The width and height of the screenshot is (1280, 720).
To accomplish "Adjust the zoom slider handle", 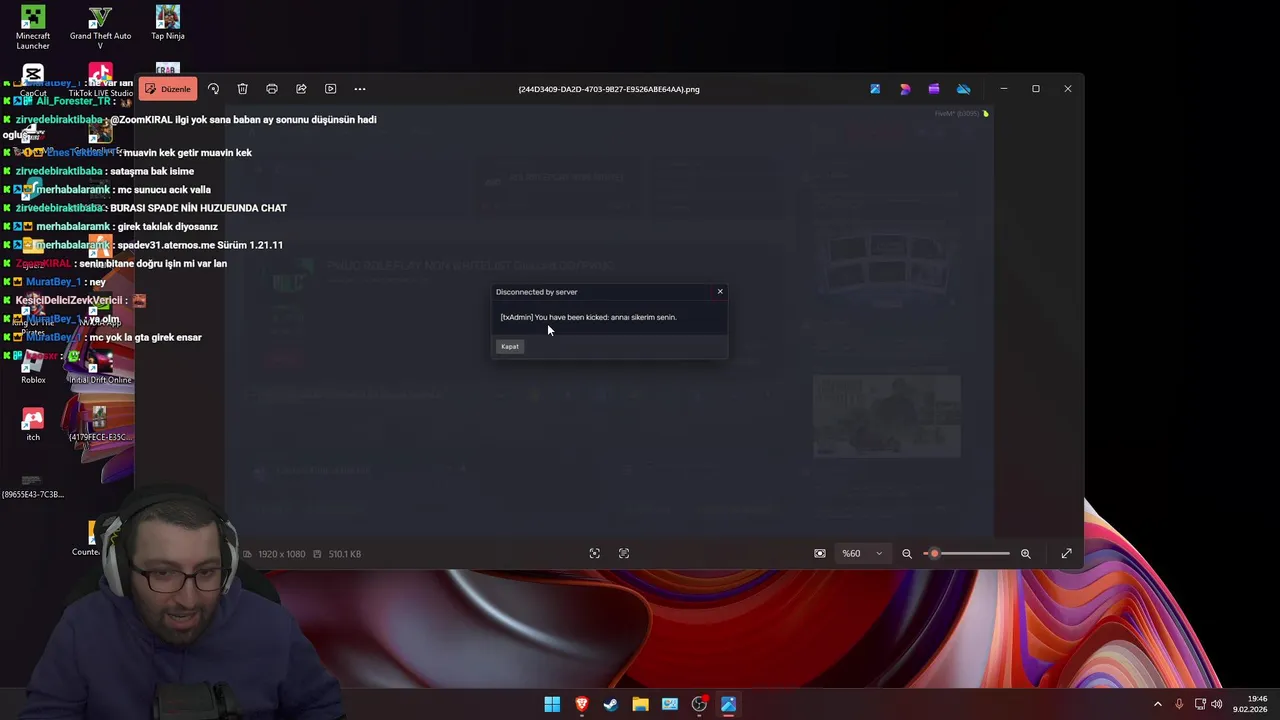I will click(x=934, y=554).
